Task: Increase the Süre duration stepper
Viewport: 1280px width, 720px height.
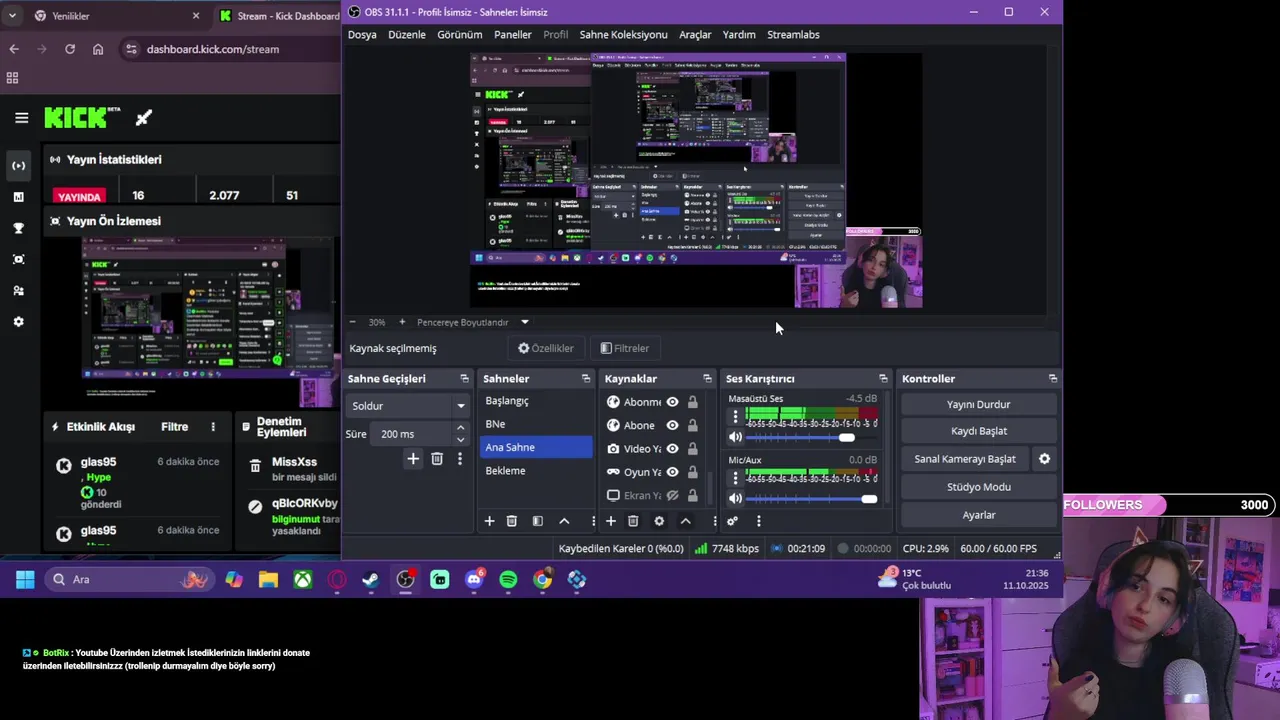Action: (x=460, y=428)
